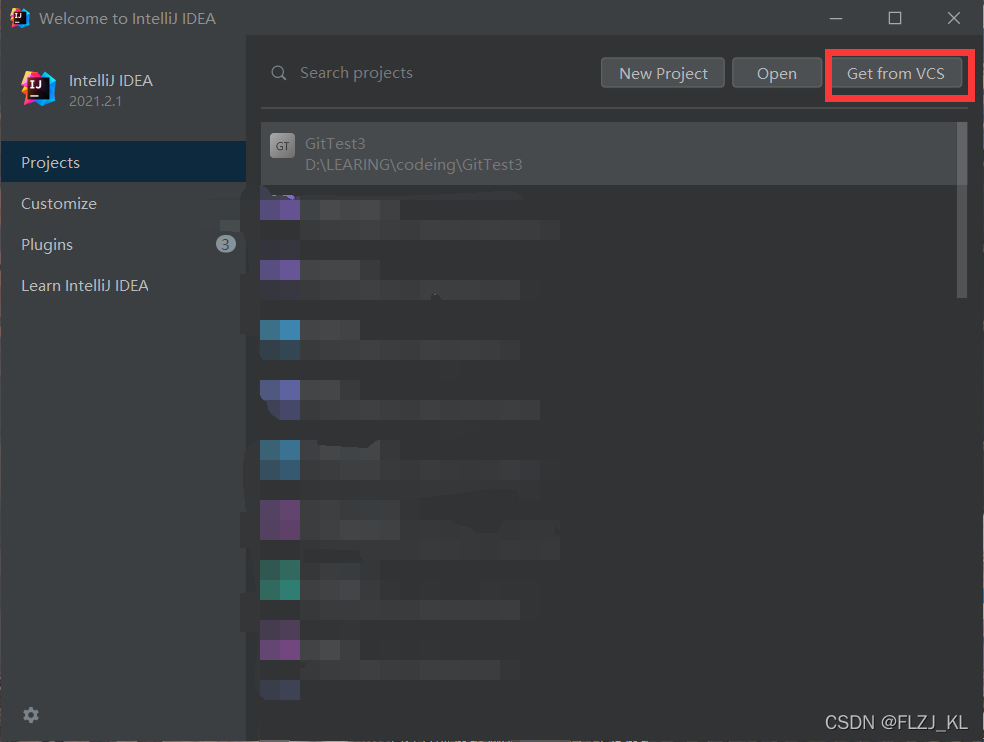Open Learn IntelliJ IDEA tab
The height and width of the screenshot is (742, 984).
[123, 286]
